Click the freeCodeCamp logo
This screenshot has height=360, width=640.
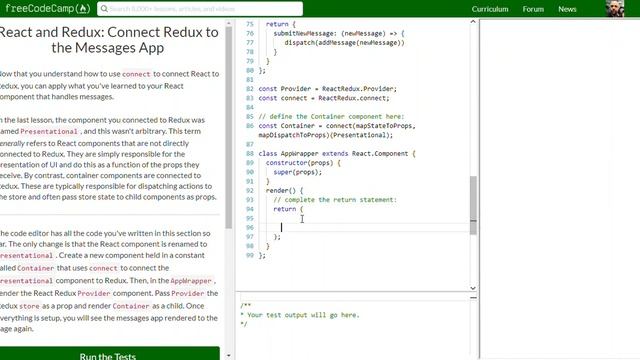(x=47, y=9)
